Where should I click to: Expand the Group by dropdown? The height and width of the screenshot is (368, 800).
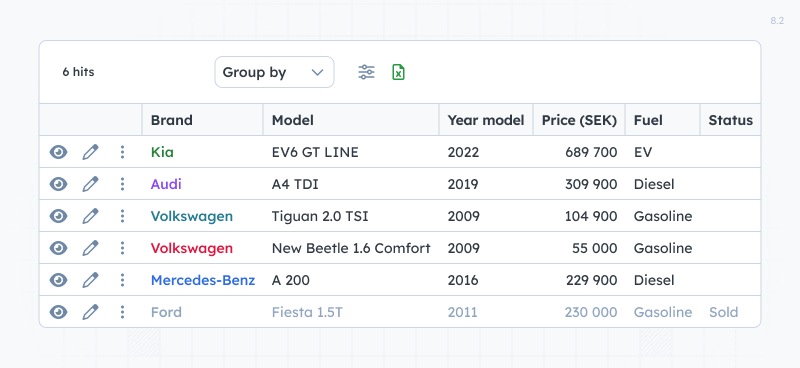pos(274,72)
